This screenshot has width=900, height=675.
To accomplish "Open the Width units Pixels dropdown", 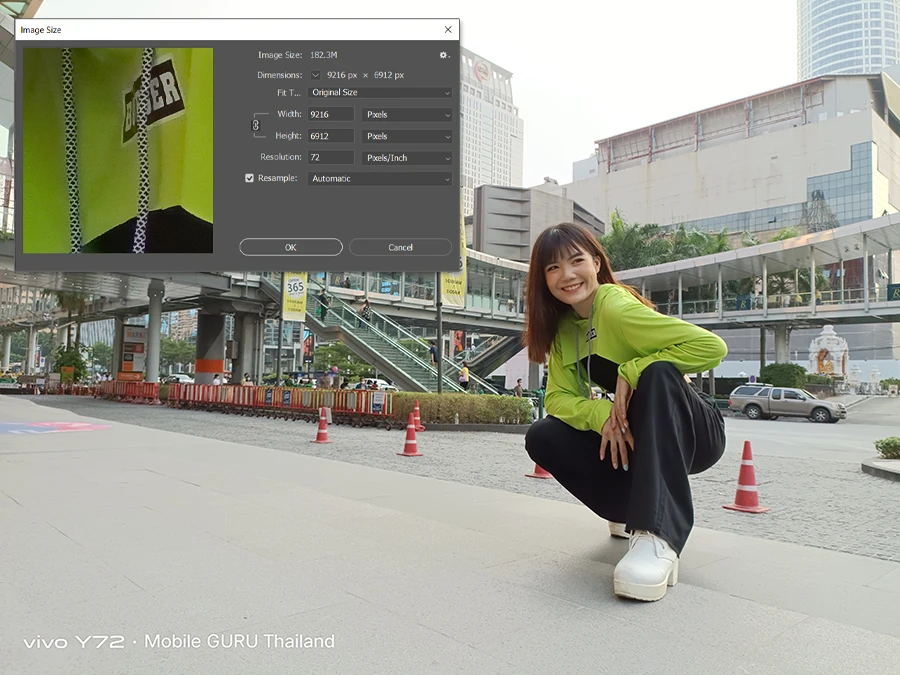I will pyautogui.click(x=406, y=115).
